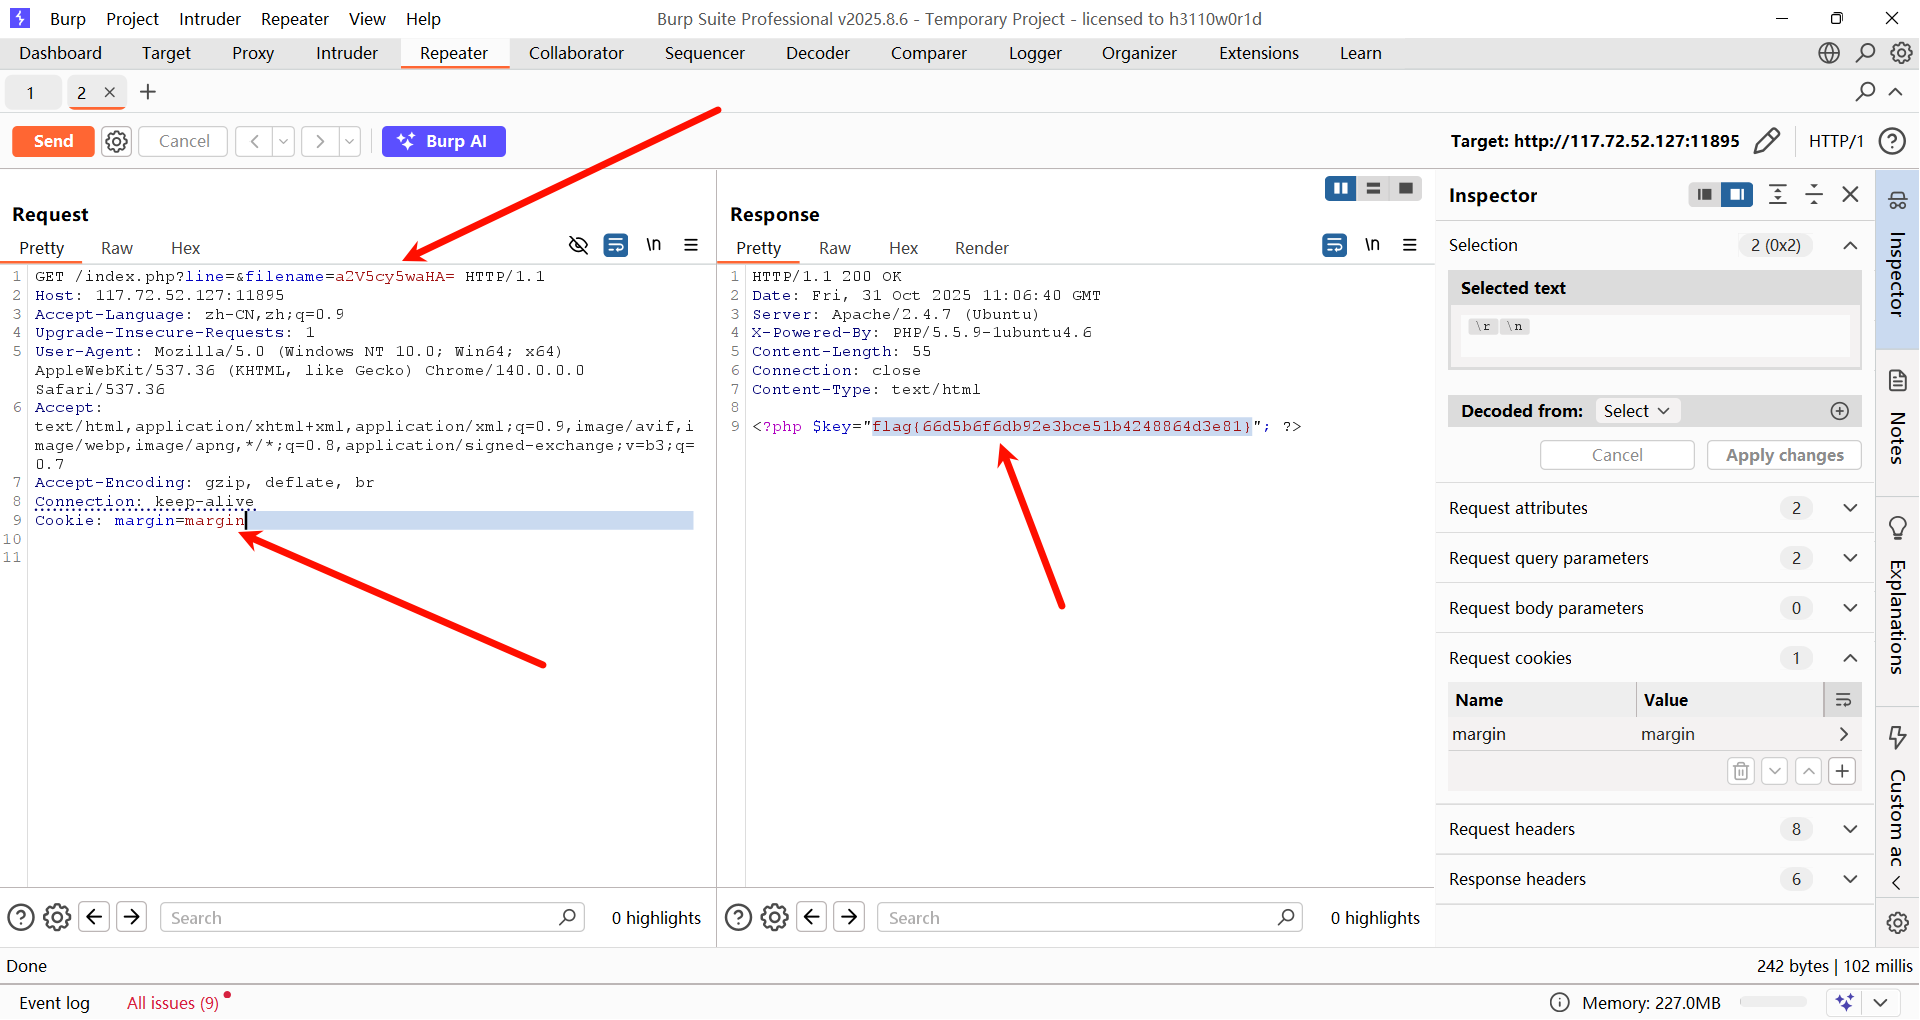This screenshot has width=1920, height=1020.
Task: Collapse the Selection section
Action: pyautogui.click(x=1850, y=245)
